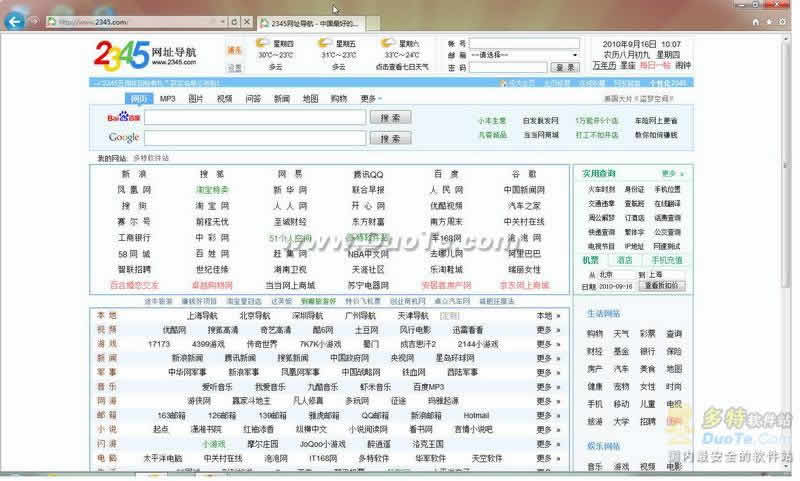Click the Baidu search input box

pos(255,117)
